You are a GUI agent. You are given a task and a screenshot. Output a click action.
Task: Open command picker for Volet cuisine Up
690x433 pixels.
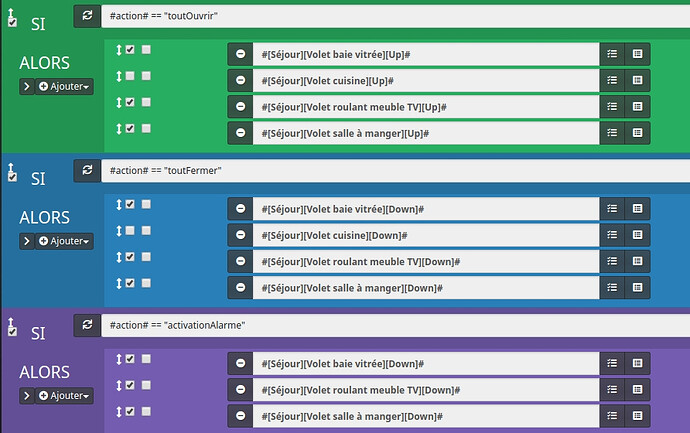coord(637,81)
